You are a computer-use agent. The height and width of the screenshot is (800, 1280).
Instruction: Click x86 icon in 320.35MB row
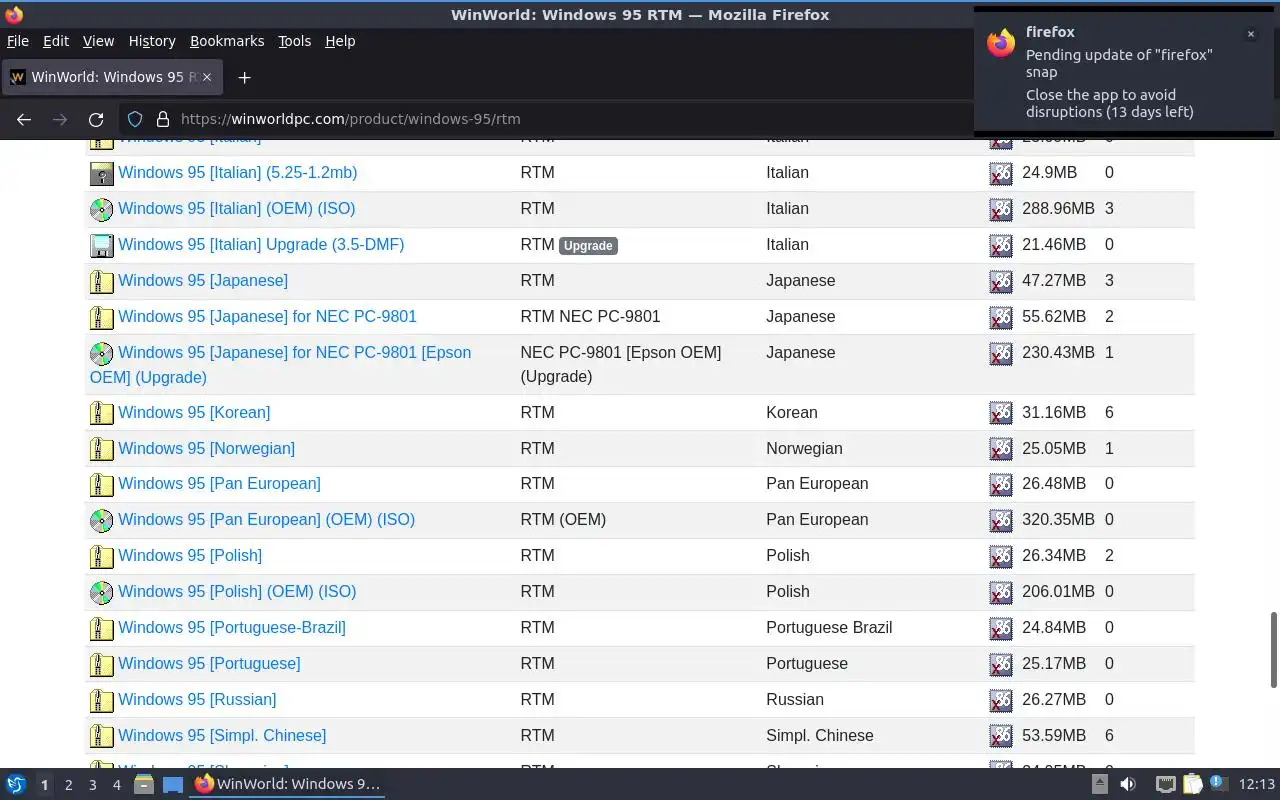pos(1001,520)
